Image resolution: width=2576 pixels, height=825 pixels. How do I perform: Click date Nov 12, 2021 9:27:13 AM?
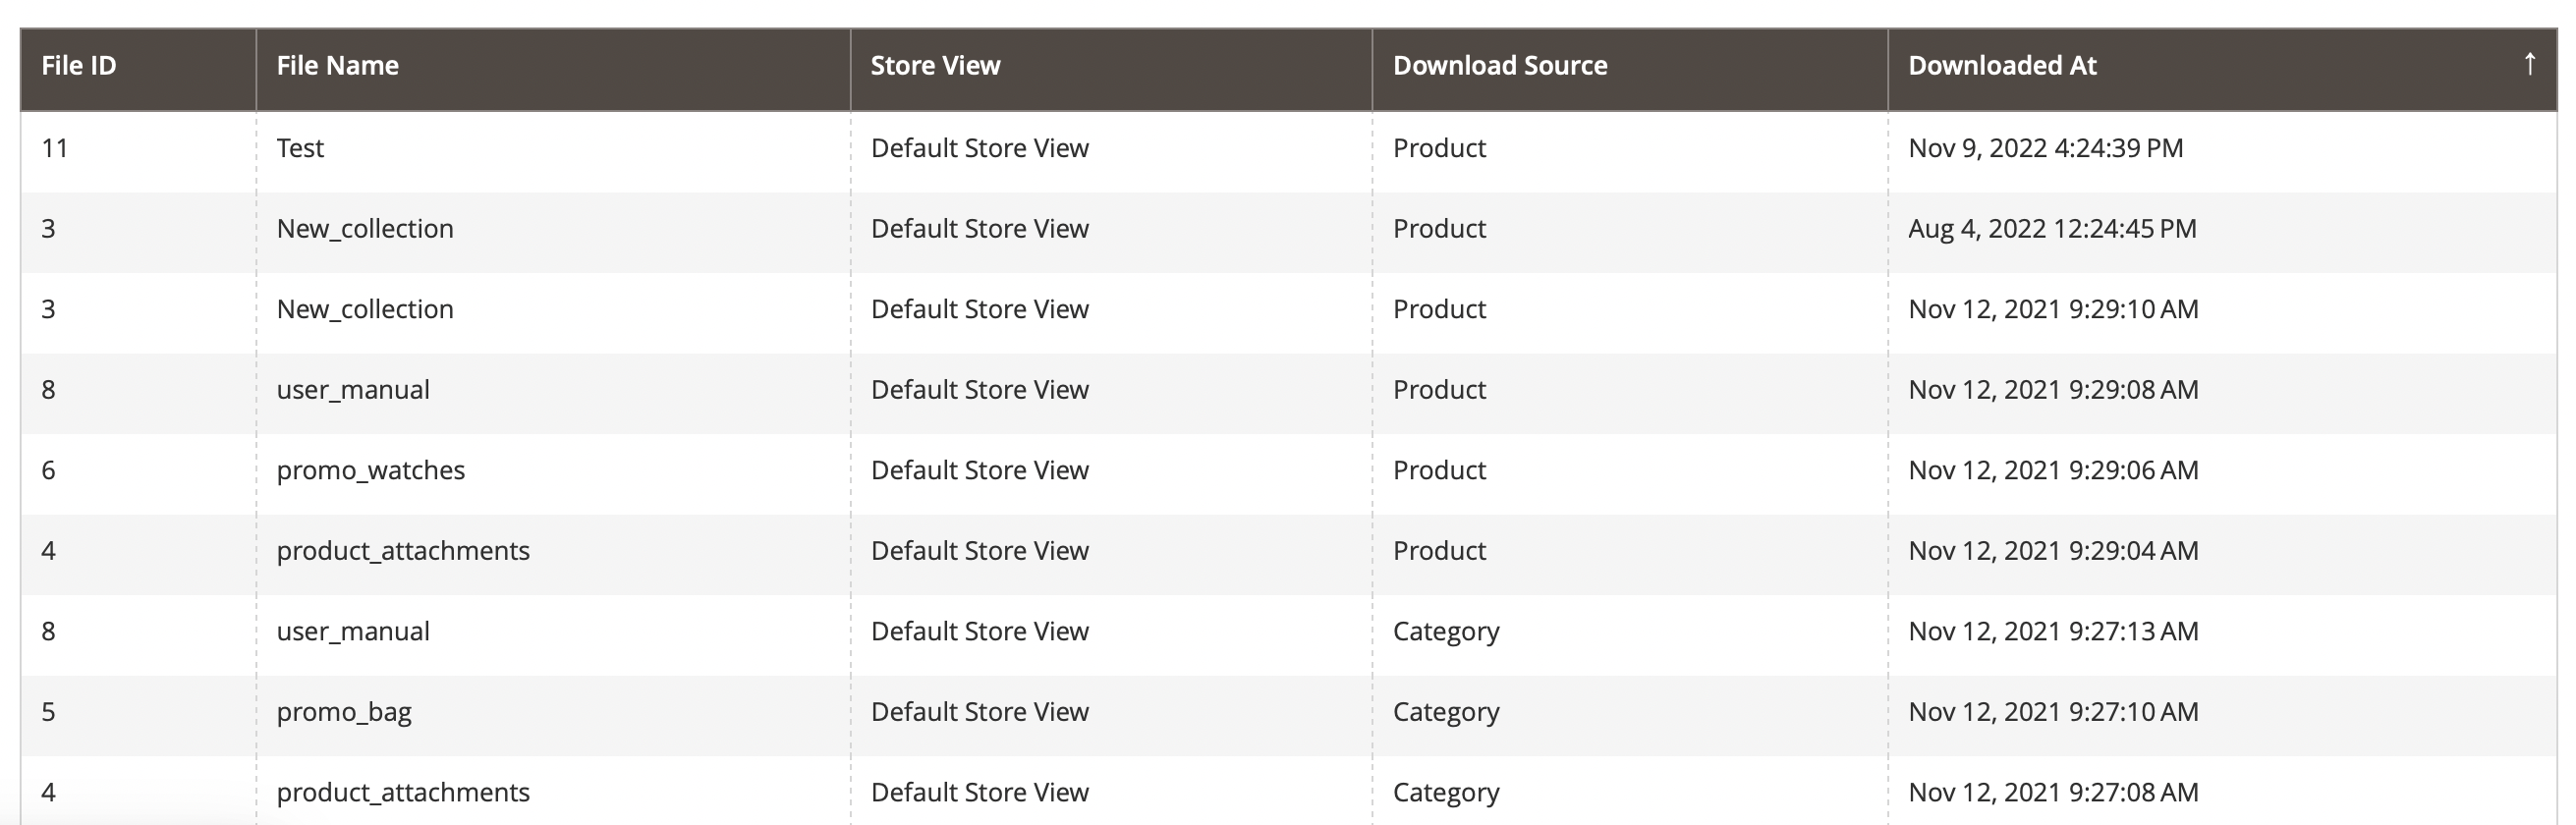(x=2053, y=632)
